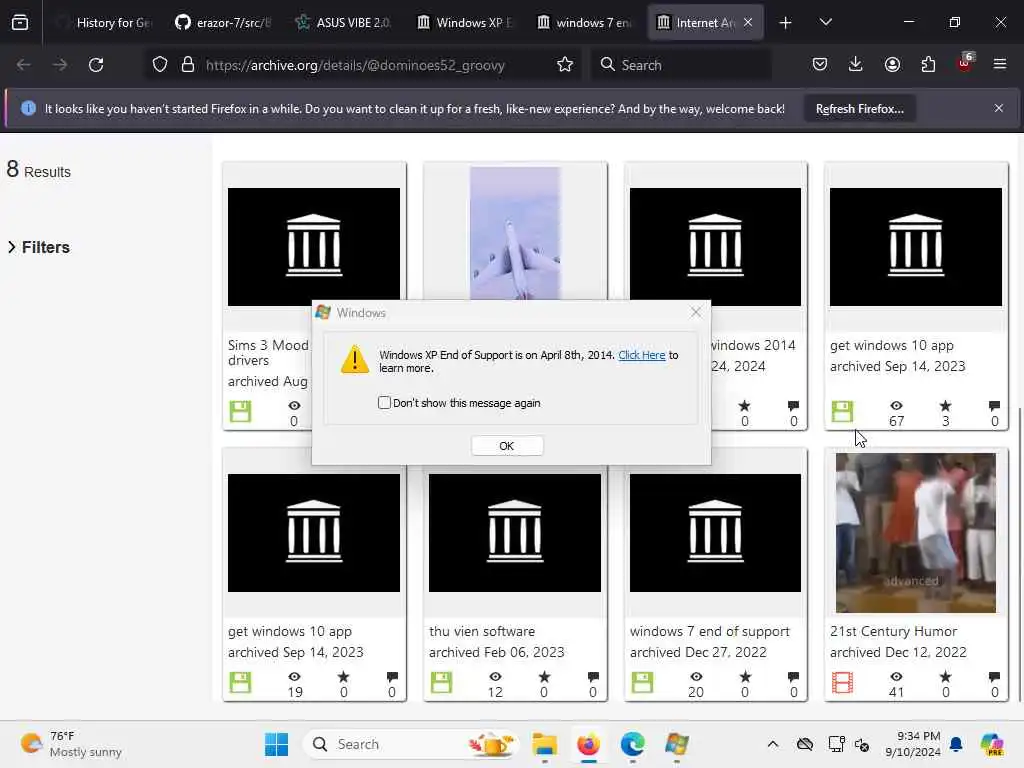
Task: Switch to the History for Ge tab
Action: click(104, 23)
